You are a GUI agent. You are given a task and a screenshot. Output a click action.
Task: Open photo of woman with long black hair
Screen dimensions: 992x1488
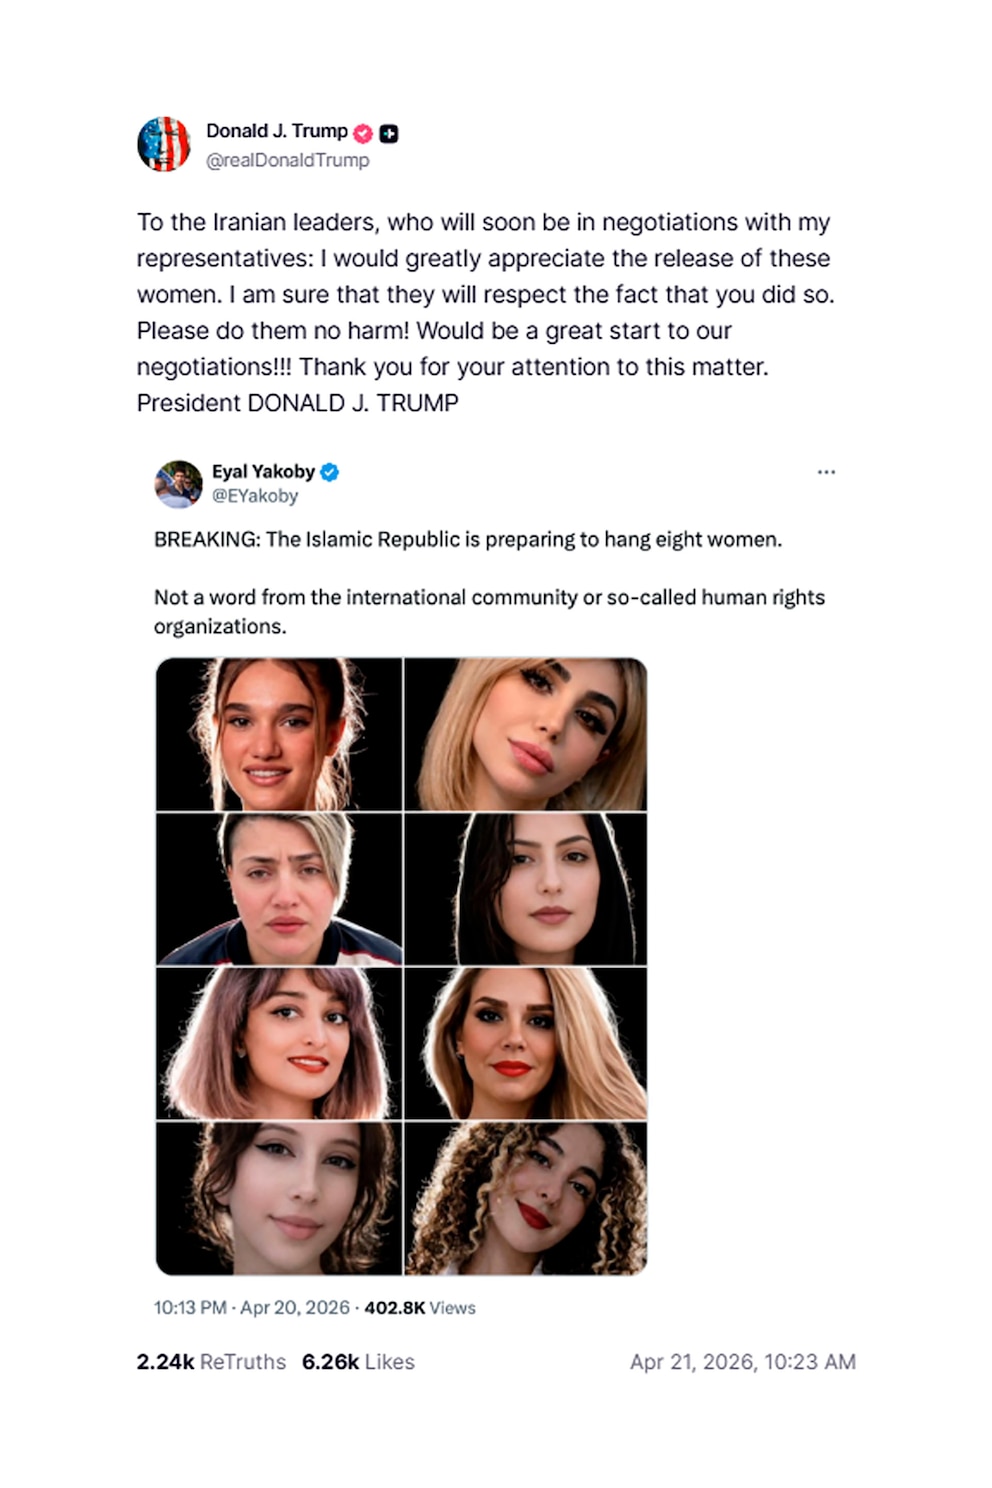pyautogui.click(x=526, y=889)
